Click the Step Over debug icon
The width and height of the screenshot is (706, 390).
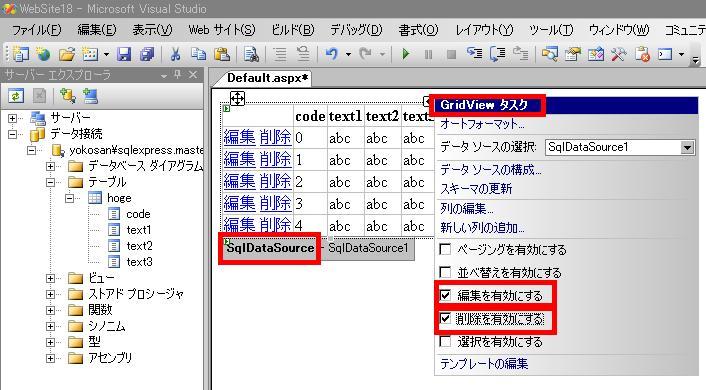(498, 54)
